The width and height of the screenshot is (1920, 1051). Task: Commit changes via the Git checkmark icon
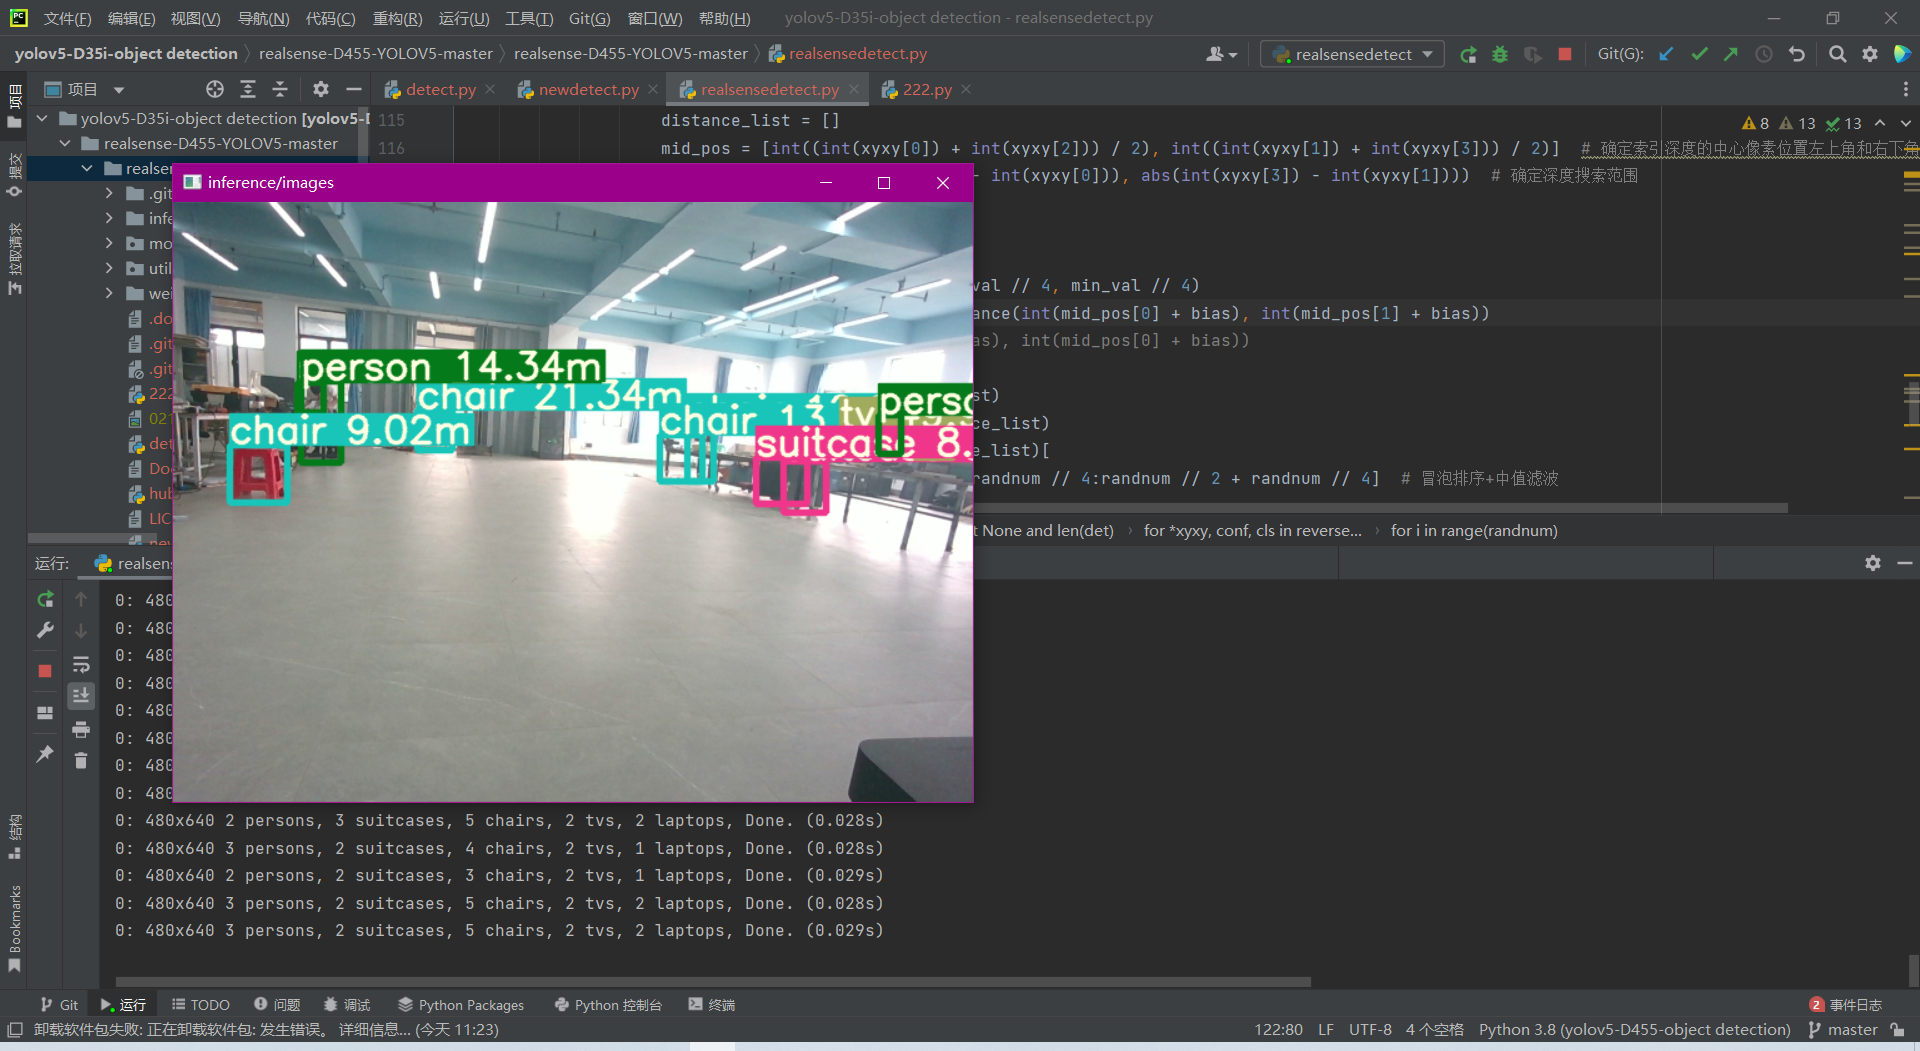coord(1699,54)
